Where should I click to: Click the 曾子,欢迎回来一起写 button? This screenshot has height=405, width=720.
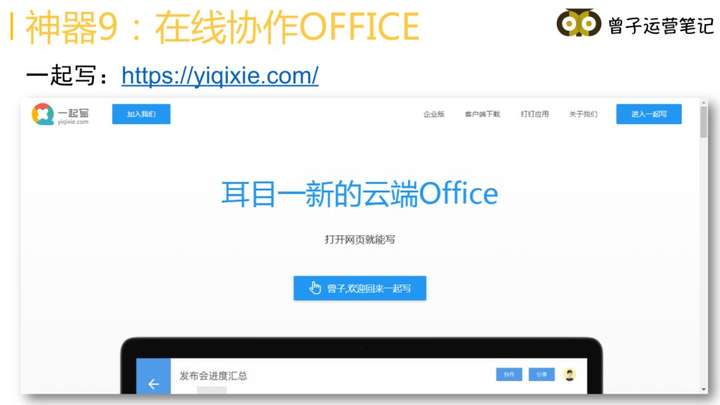pos(360,288)
